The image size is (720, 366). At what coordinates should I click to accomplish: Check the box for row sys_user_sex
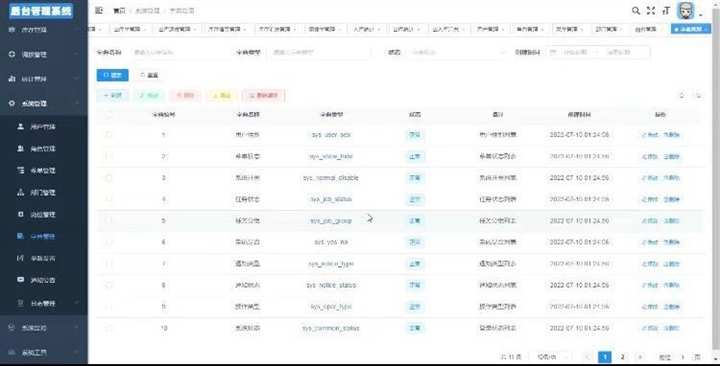click(x=109, y=135)
